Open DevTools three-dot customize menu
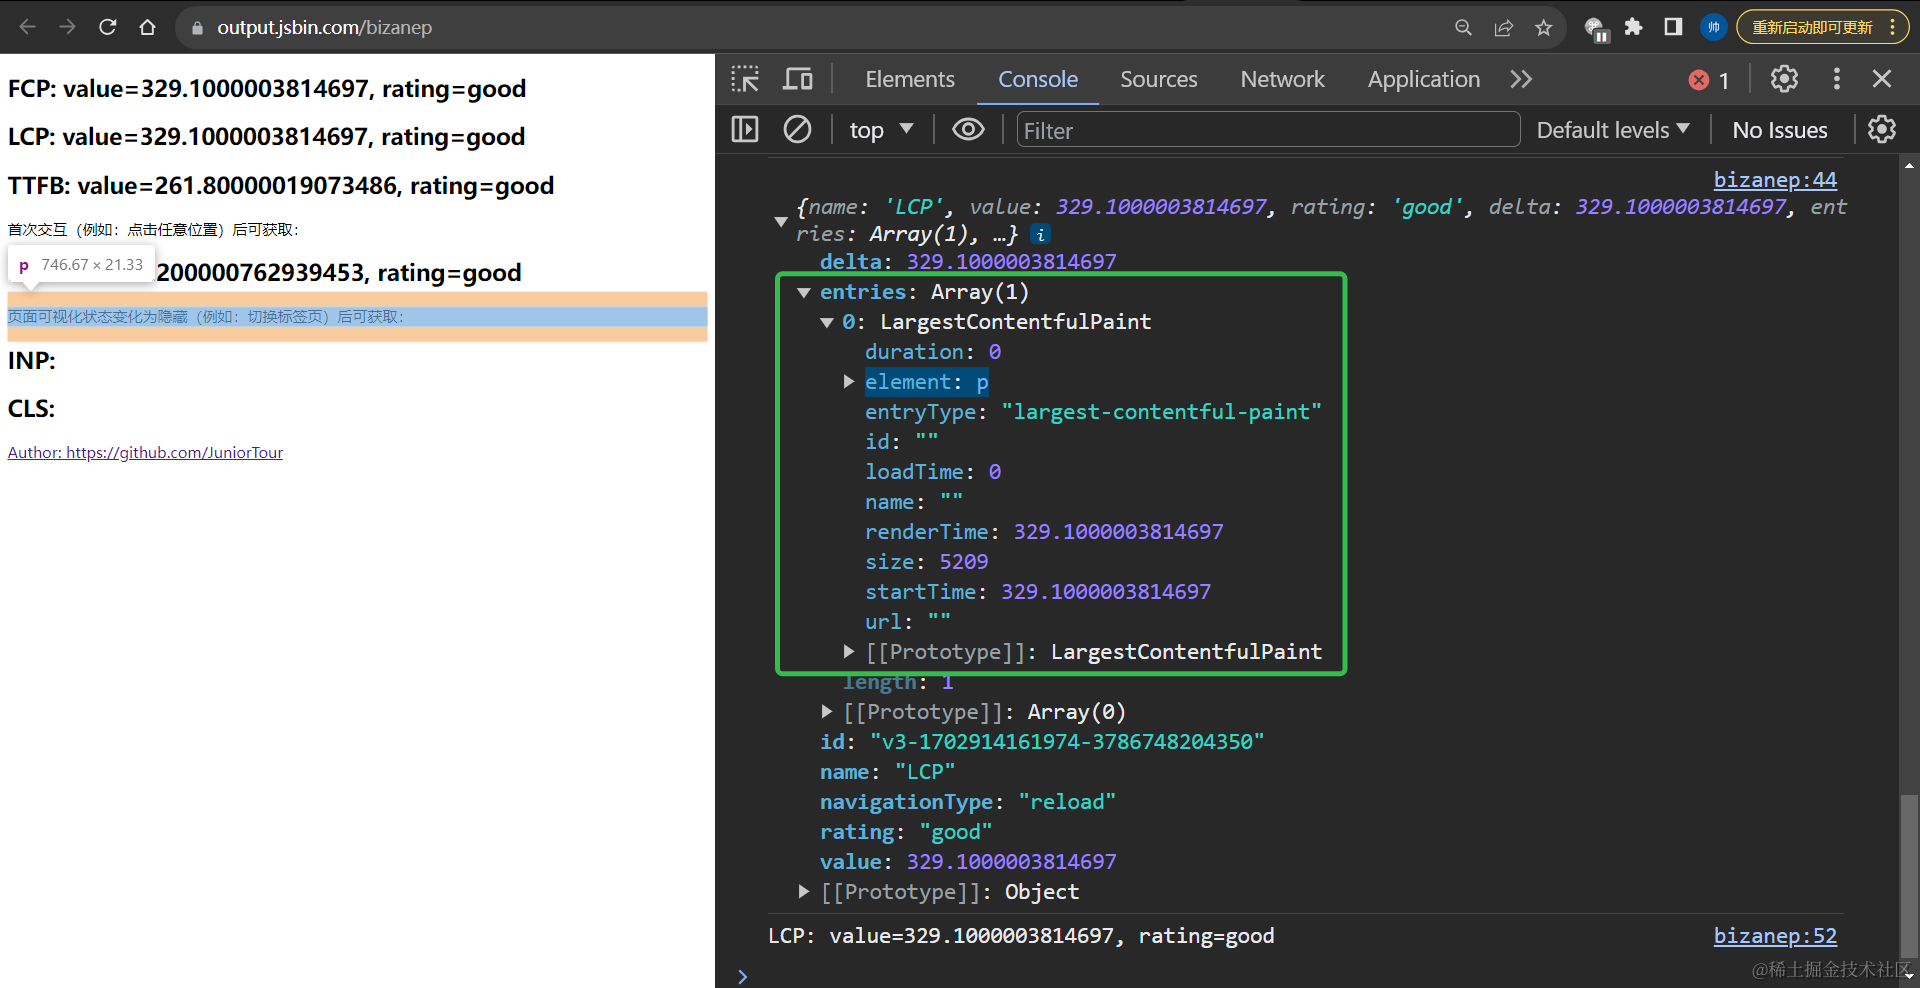 click(1836, 79)
